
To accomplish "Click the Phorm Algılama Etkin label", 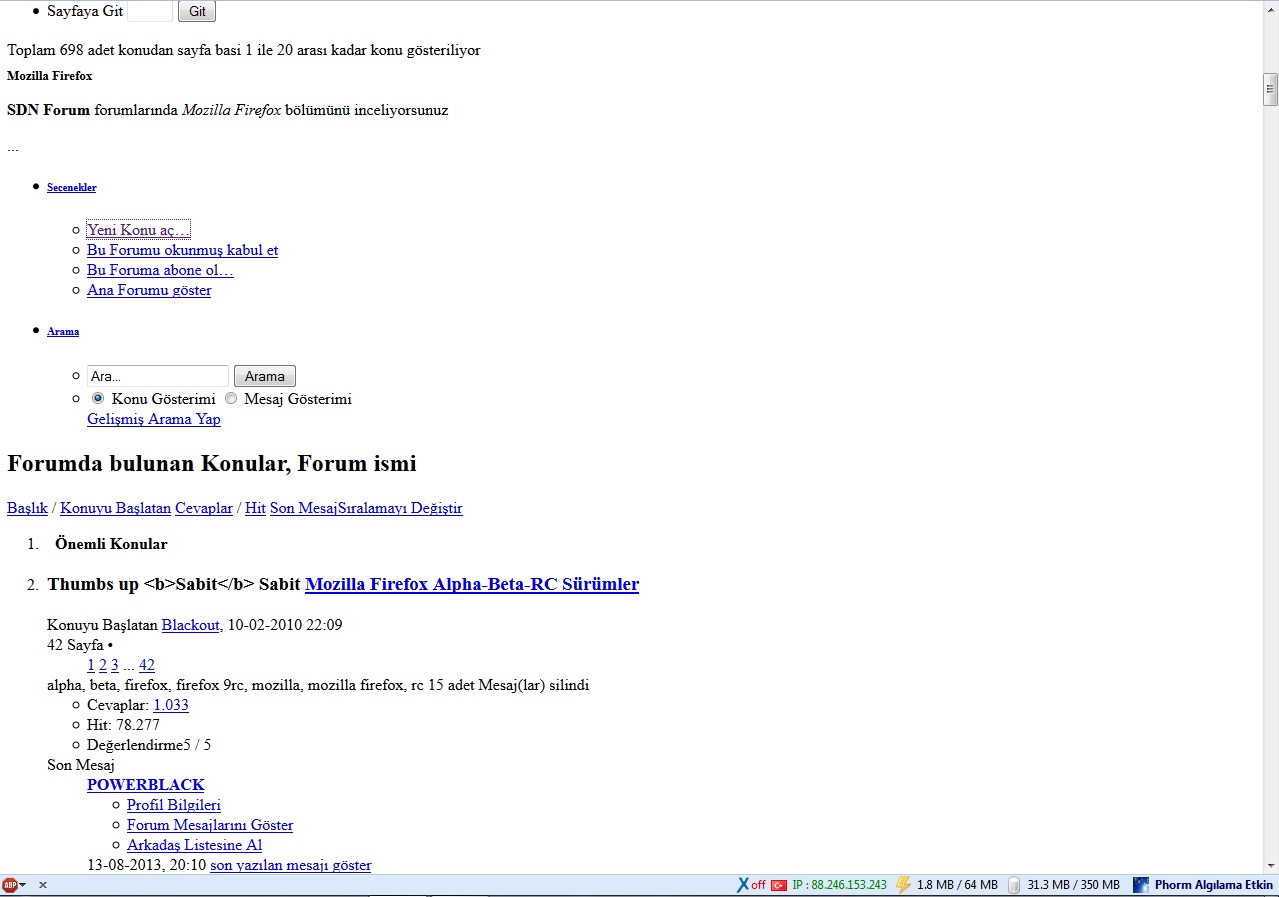I will 1214,885.
